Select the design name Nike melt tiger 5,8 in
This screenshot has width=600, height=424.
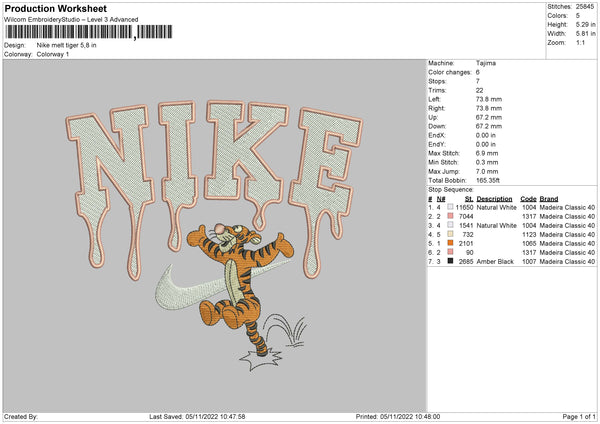[66, 45]
